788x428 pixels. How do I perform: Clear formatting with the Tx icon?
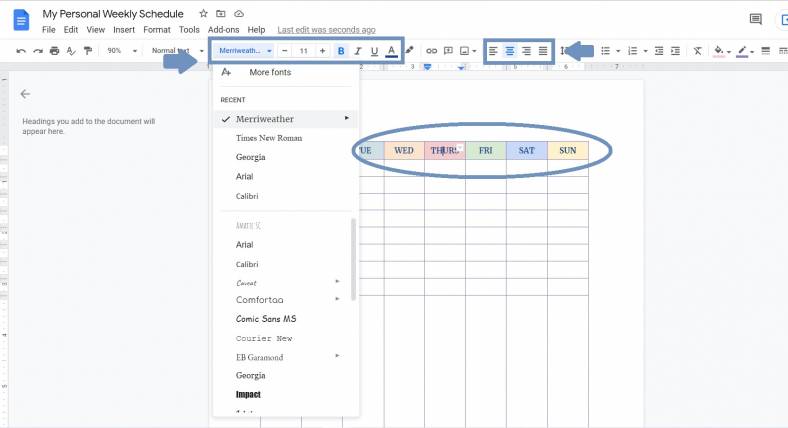(698, 51)
